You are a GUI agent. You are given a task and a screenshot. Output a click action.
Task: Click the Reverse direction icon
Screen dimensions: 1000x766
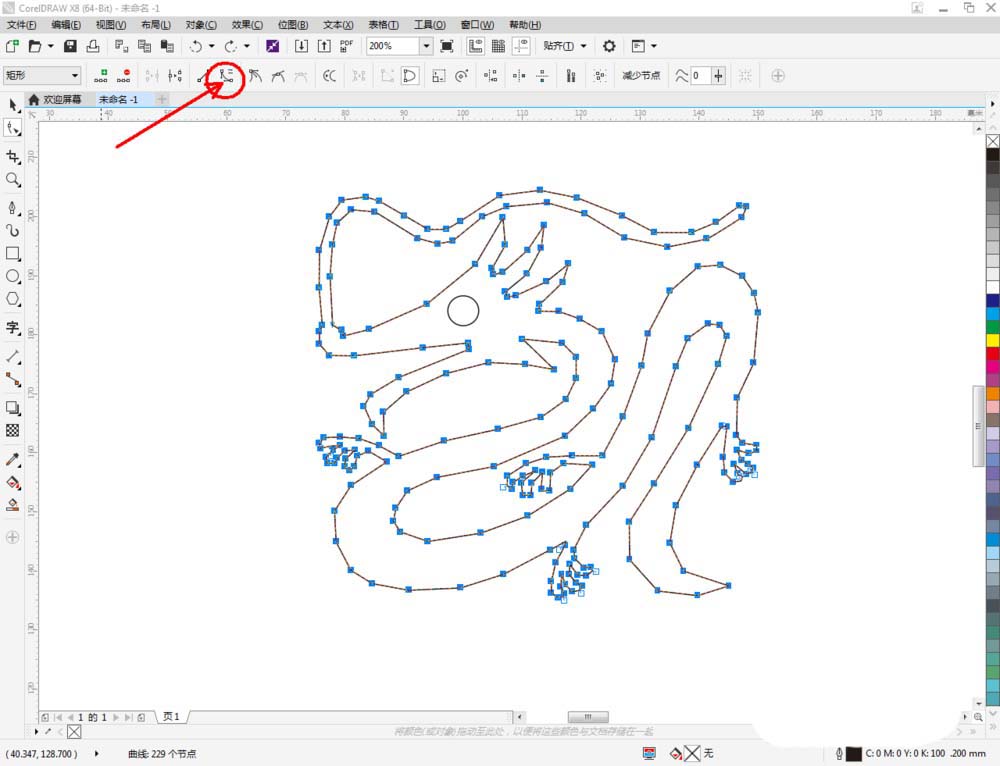(x=329, y=76)
